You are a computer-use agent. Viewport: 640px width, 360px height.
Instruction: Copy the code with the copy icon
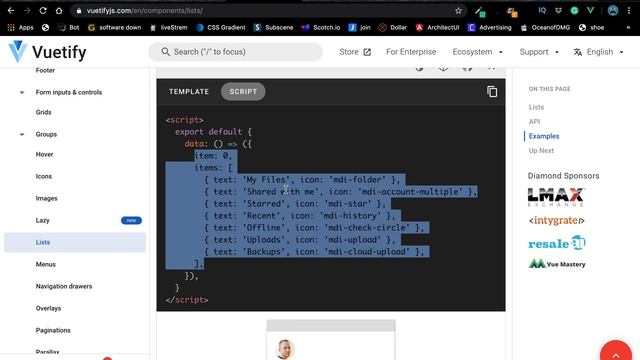coord(492,91)
